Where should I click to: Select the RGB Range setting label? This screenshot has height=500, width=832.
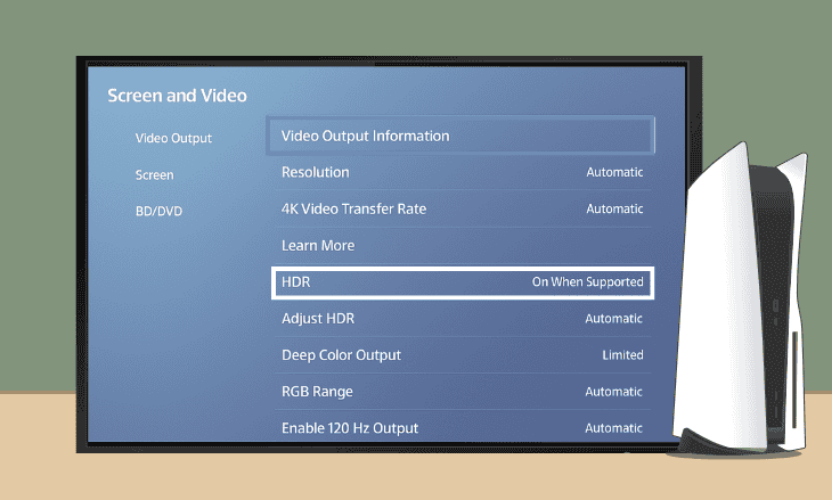pos(317,391)
